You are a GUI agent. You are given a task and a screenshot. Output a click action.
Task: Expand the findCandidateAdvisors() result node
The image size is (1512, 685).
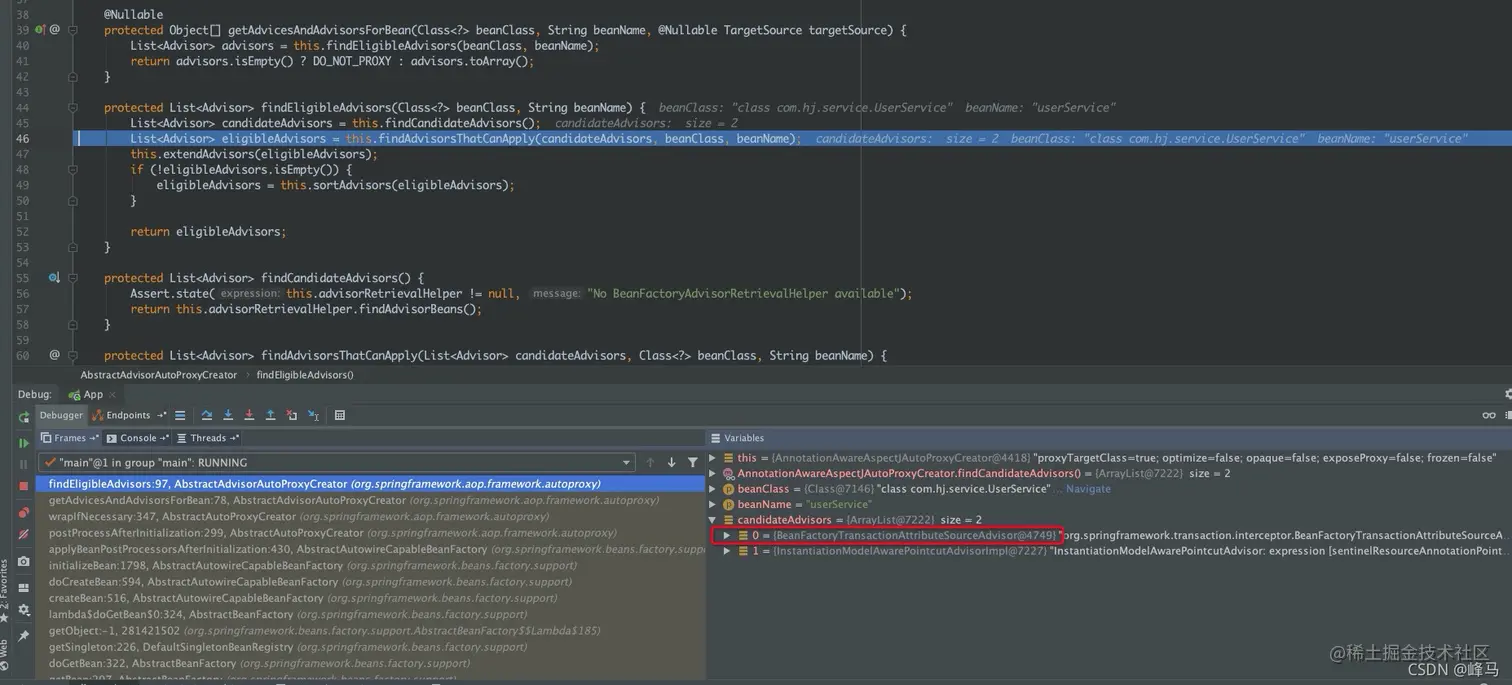tap(713, 473)
